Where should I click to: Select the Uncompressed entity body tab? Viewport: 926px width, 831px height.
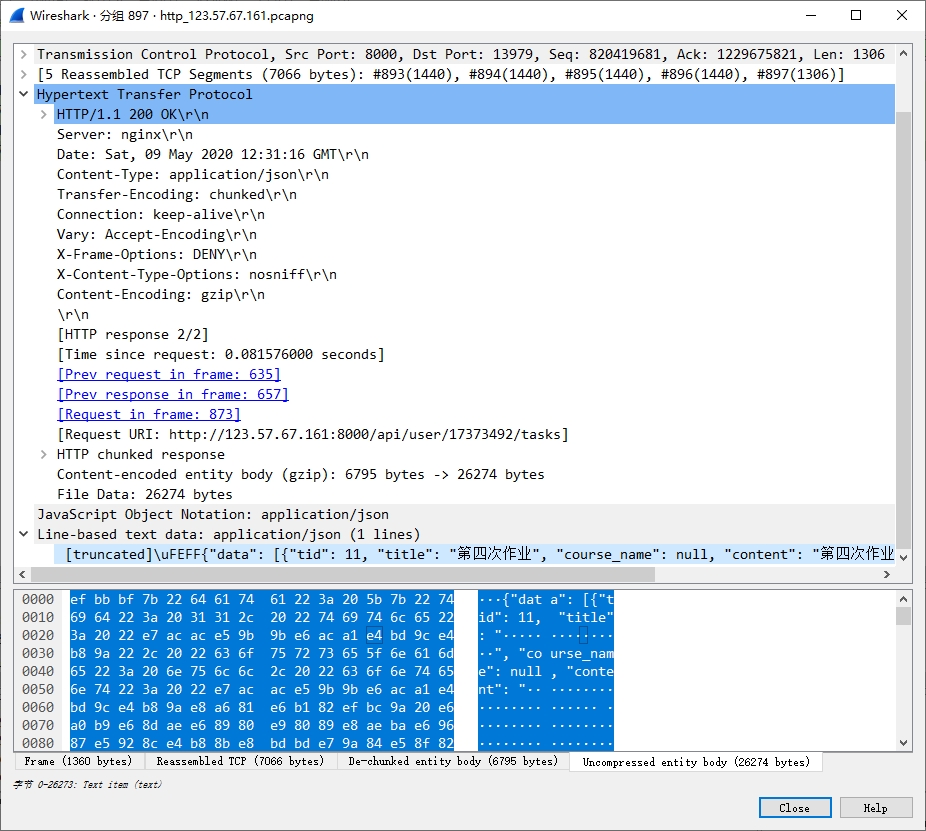coord(695,762)
